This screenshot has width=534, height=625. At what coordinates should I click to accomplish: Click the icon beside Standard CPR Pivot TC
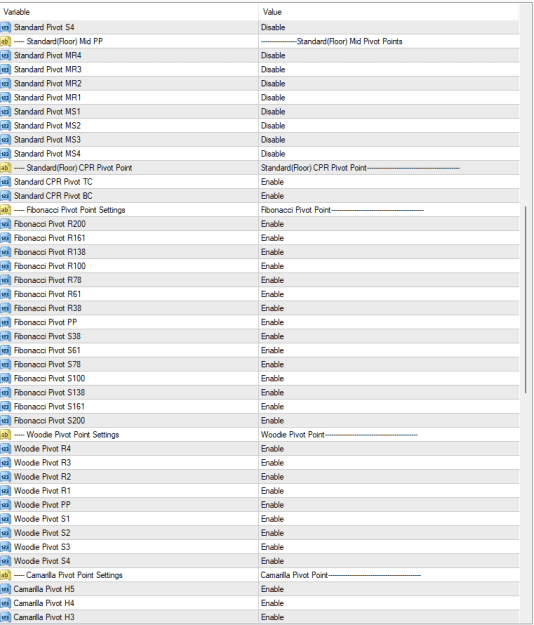click(x=6, y=182)
